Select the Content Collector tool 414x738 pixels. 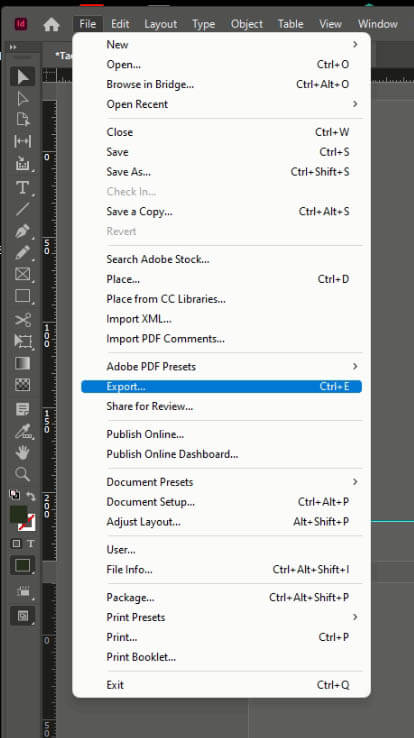(23, 163)
